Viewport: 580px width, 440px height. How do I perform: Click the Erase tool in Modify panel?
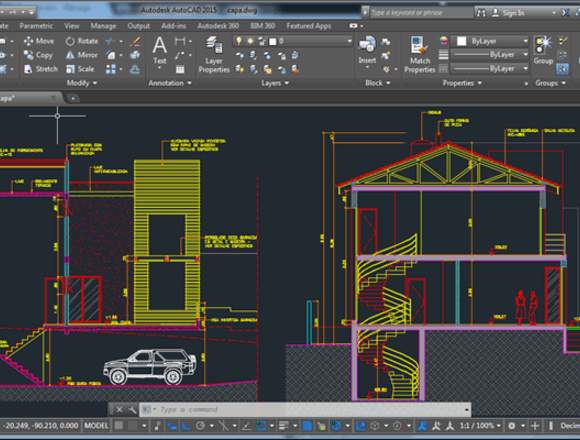(x=135, y=41)
